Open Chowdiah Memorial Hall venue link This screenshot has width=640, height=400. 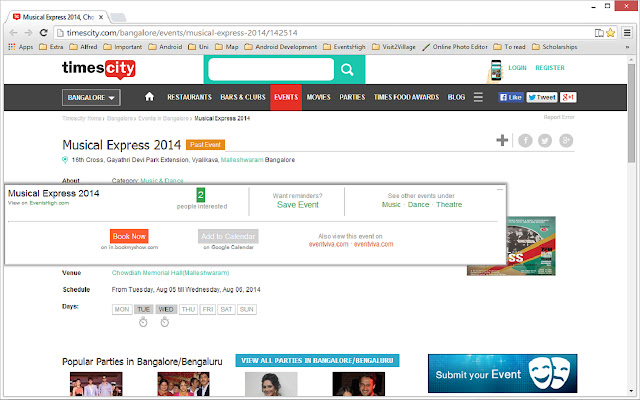pos(171,273)
